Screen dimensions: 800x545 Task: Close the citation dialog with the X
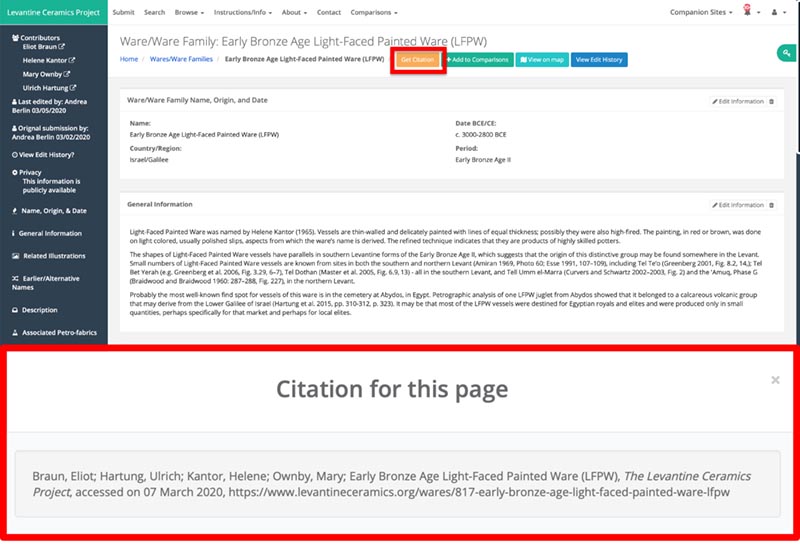pyautogui.click(x=776, y=380)
